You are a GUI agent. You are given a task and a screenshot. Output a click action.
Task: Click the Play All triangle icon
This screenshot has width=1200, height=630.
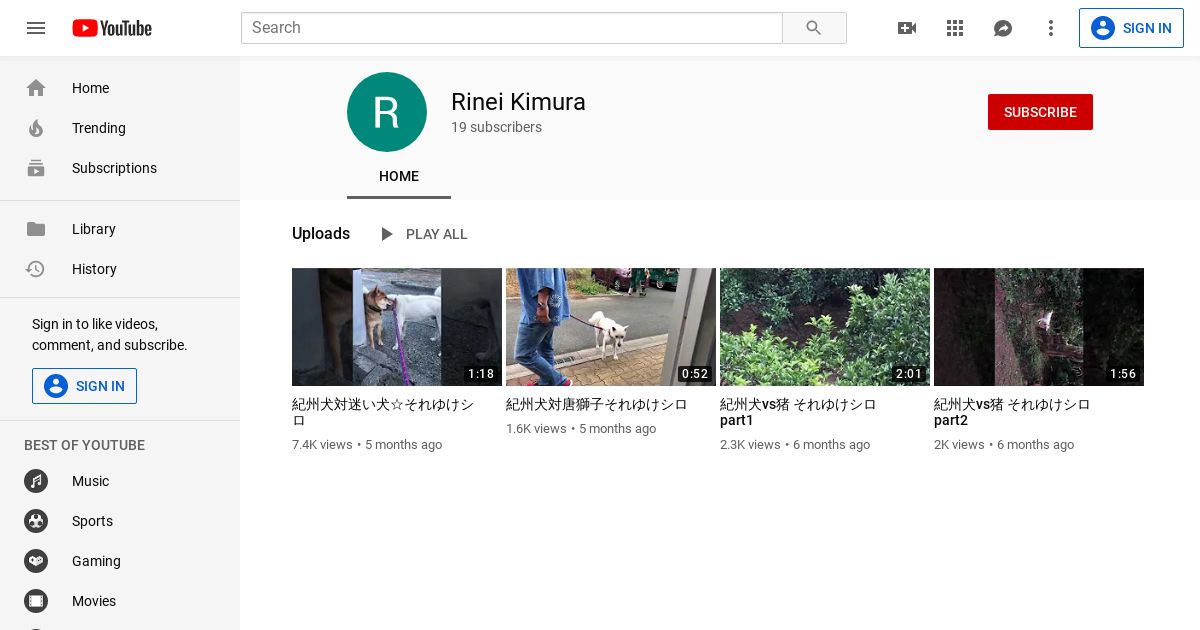tap(387, 234)
